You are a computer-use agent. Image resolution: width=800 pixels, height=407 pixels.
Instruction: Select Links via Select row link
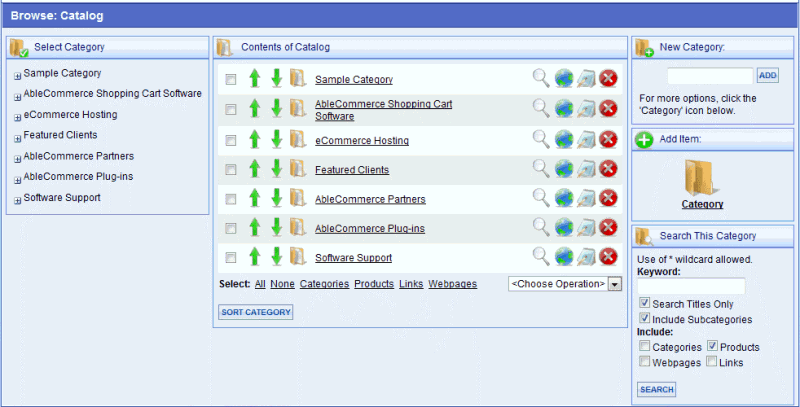411,284
